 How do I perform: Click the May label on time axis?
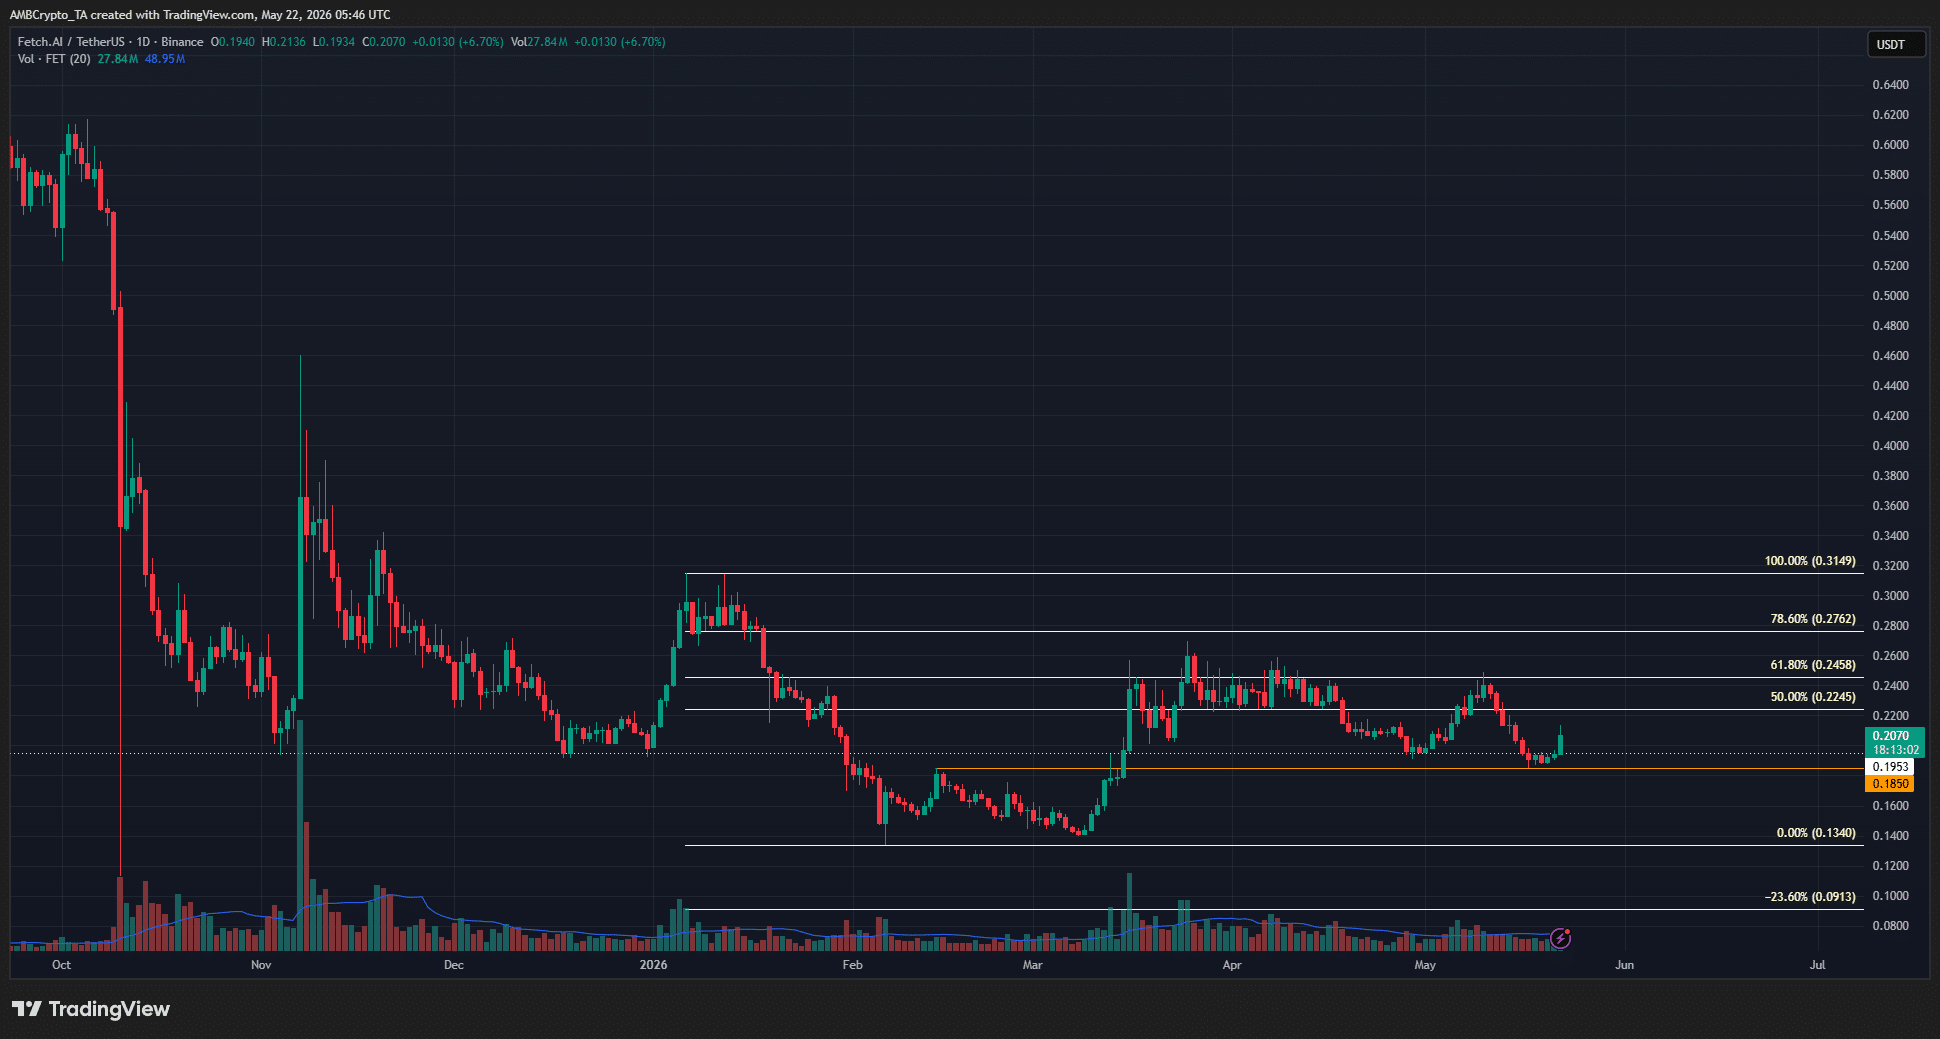point(1425,965)
